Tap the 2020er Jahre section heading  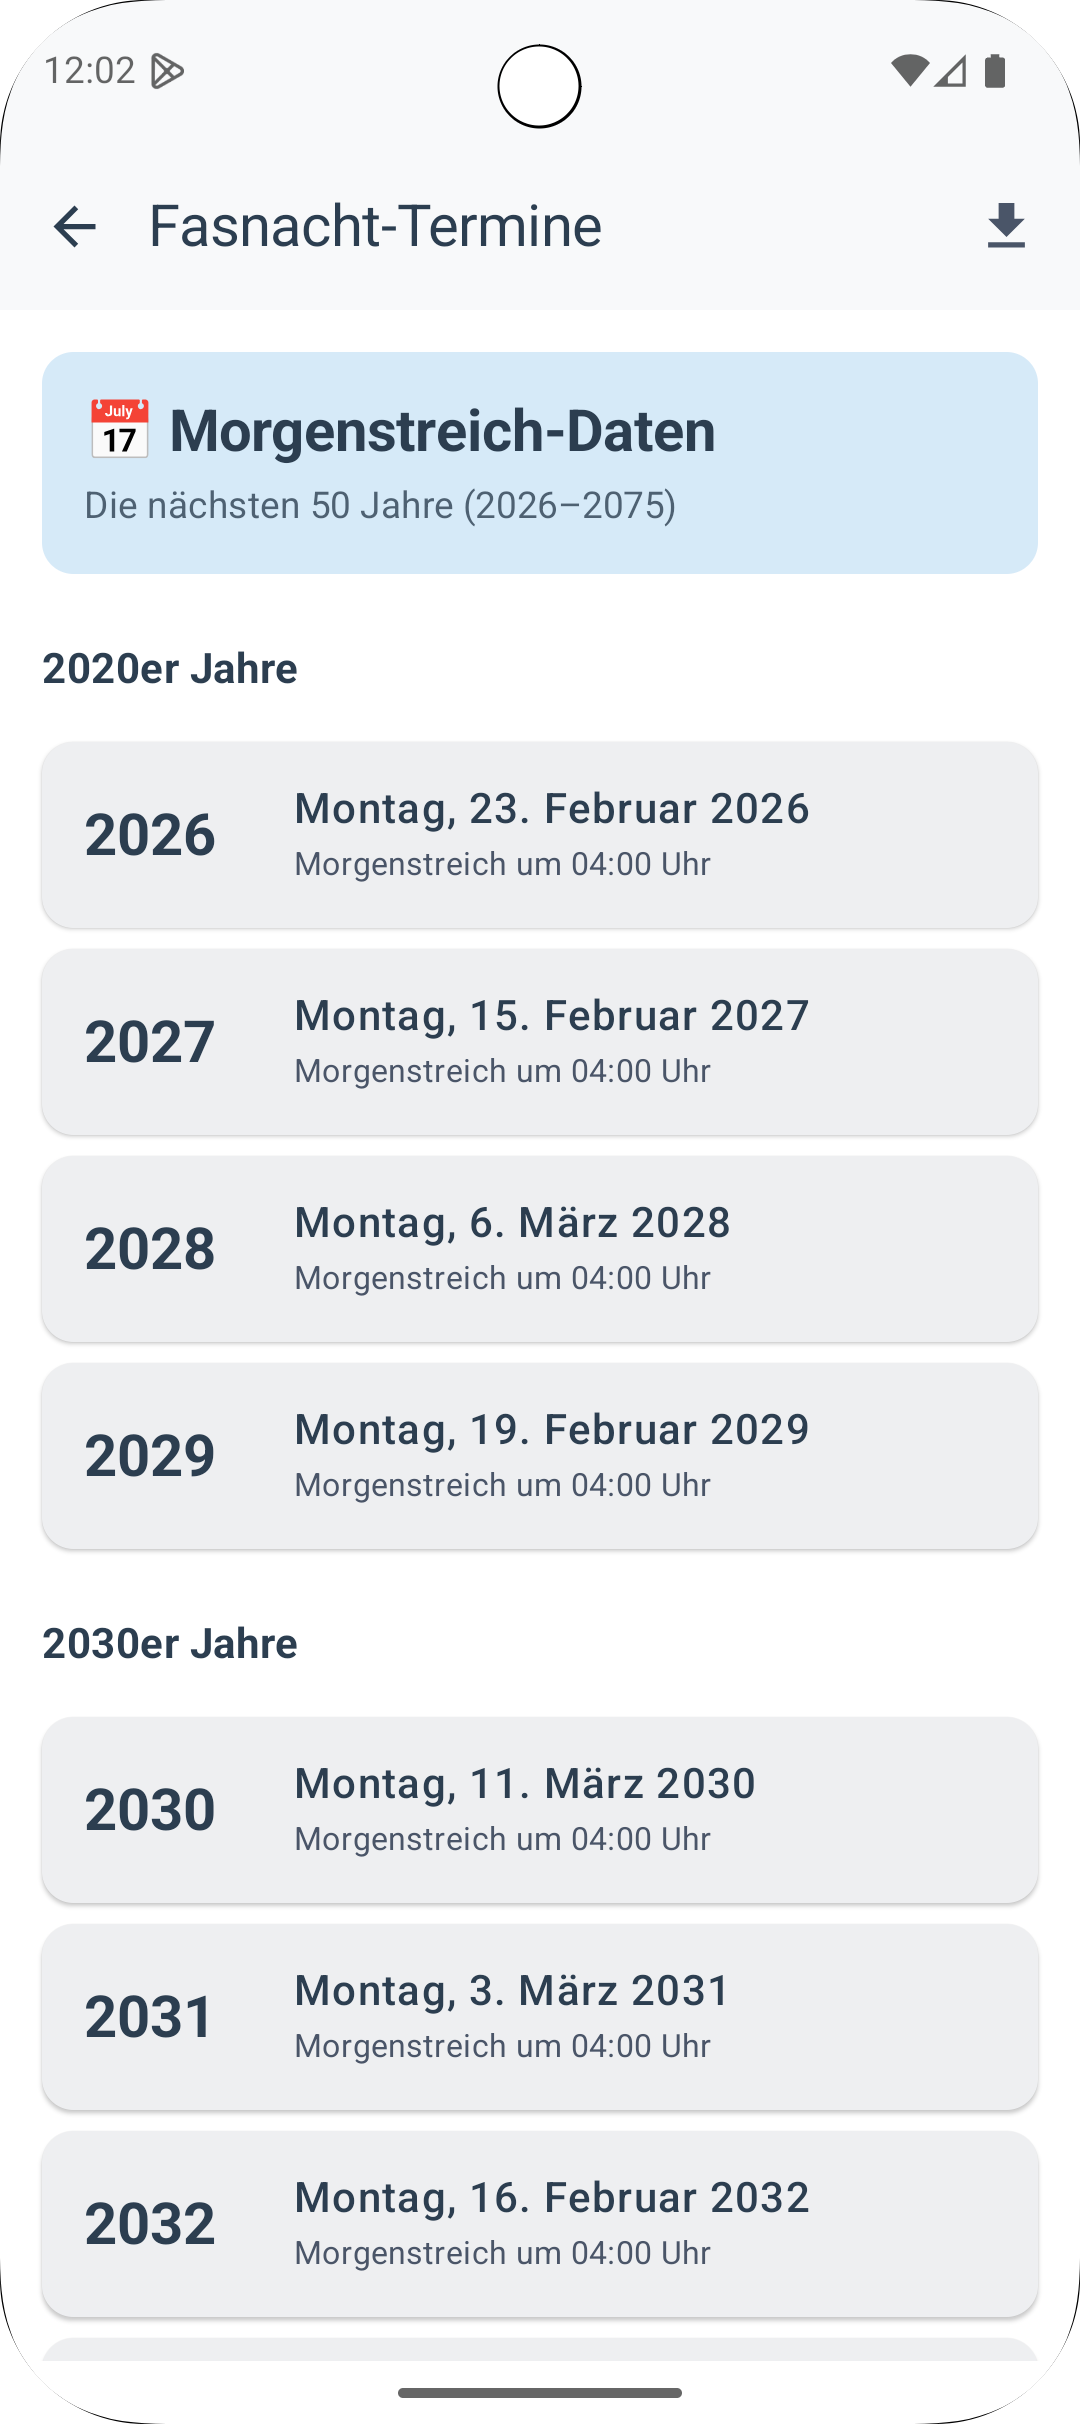click(x=170, y=668)
